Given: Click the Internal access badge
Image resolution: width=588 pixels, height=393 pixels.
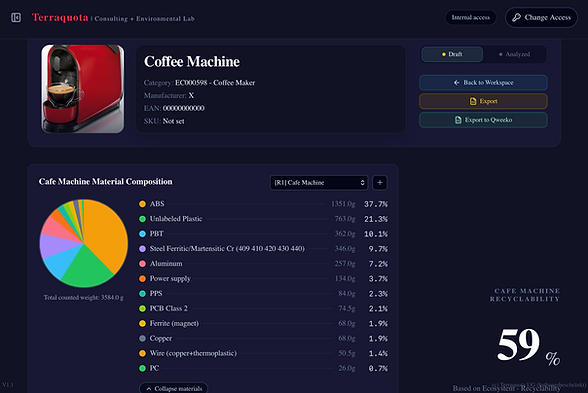Looking at the screenshot, I should pyautogui.click(x=471, y=18).
